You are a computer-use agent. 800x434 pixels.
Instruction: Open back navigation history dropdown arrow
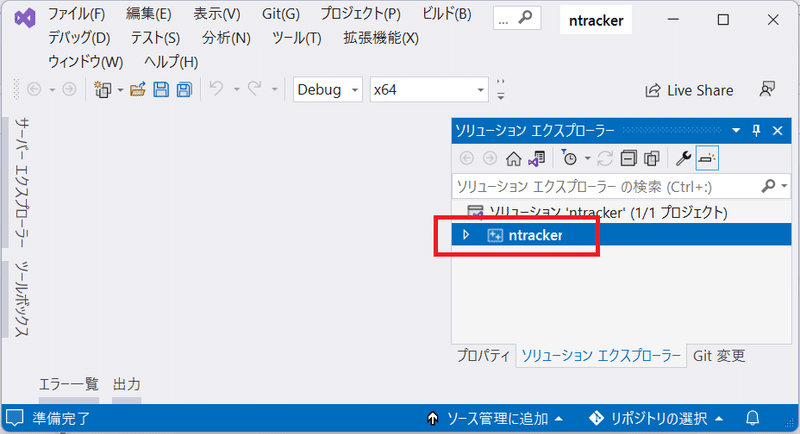(x=52, y=90)
